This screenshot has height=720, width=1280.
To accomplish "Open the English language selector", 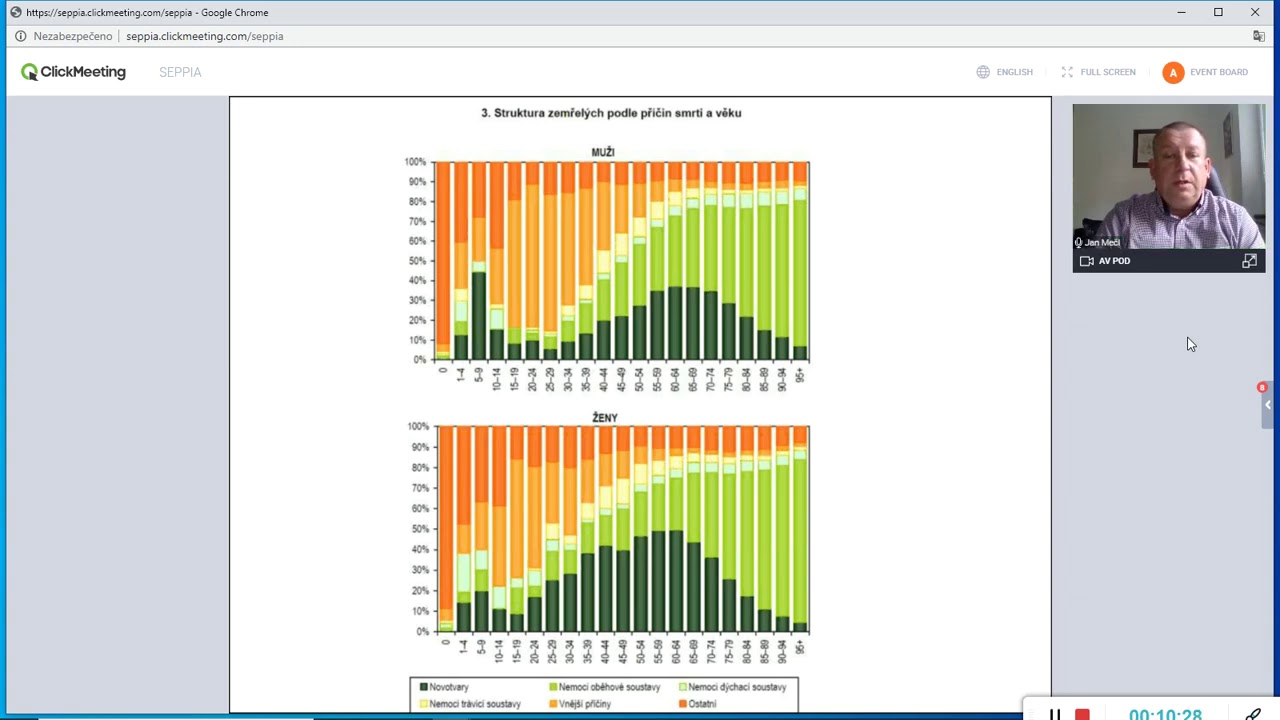I will pyautogui.click(x=1005, y=72).
